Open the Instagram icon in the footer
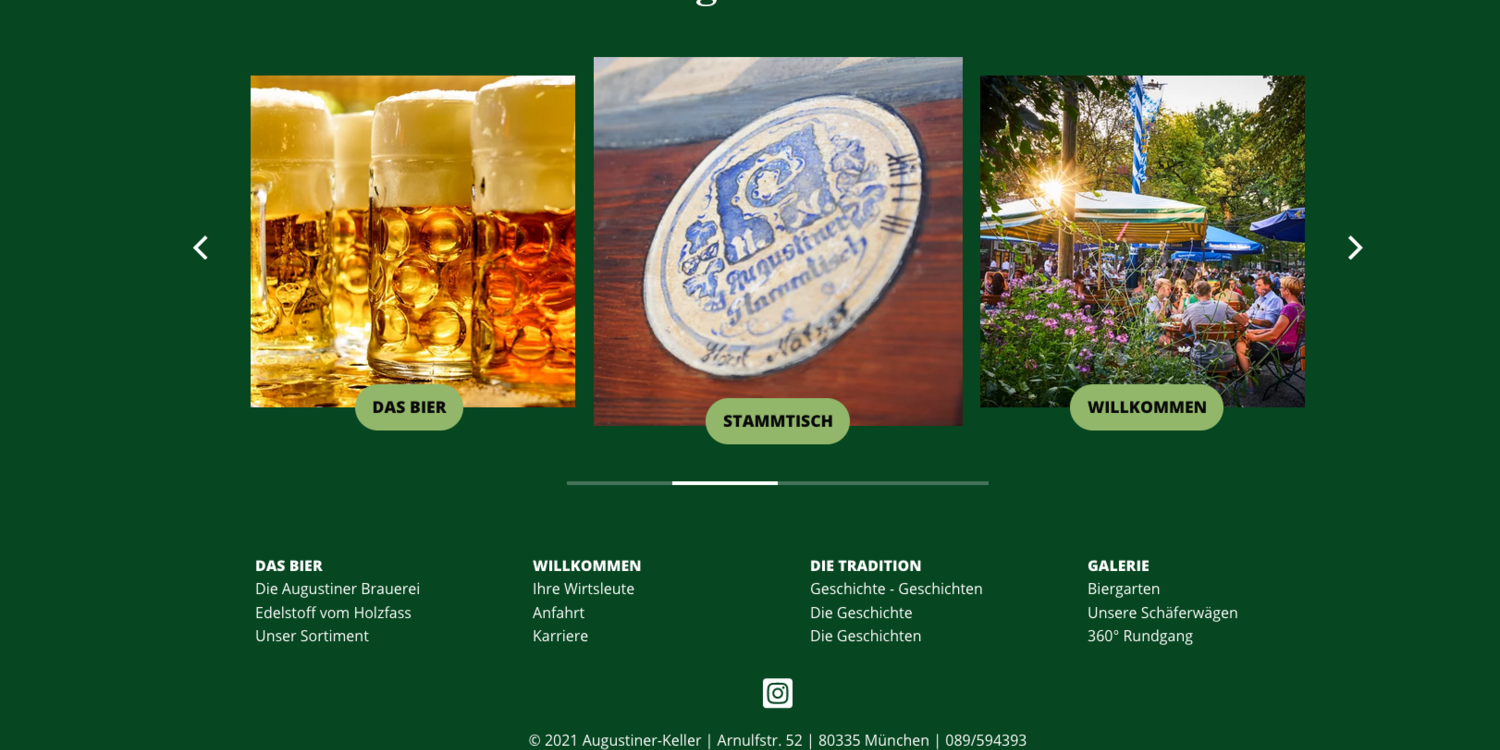 point(777,693)
